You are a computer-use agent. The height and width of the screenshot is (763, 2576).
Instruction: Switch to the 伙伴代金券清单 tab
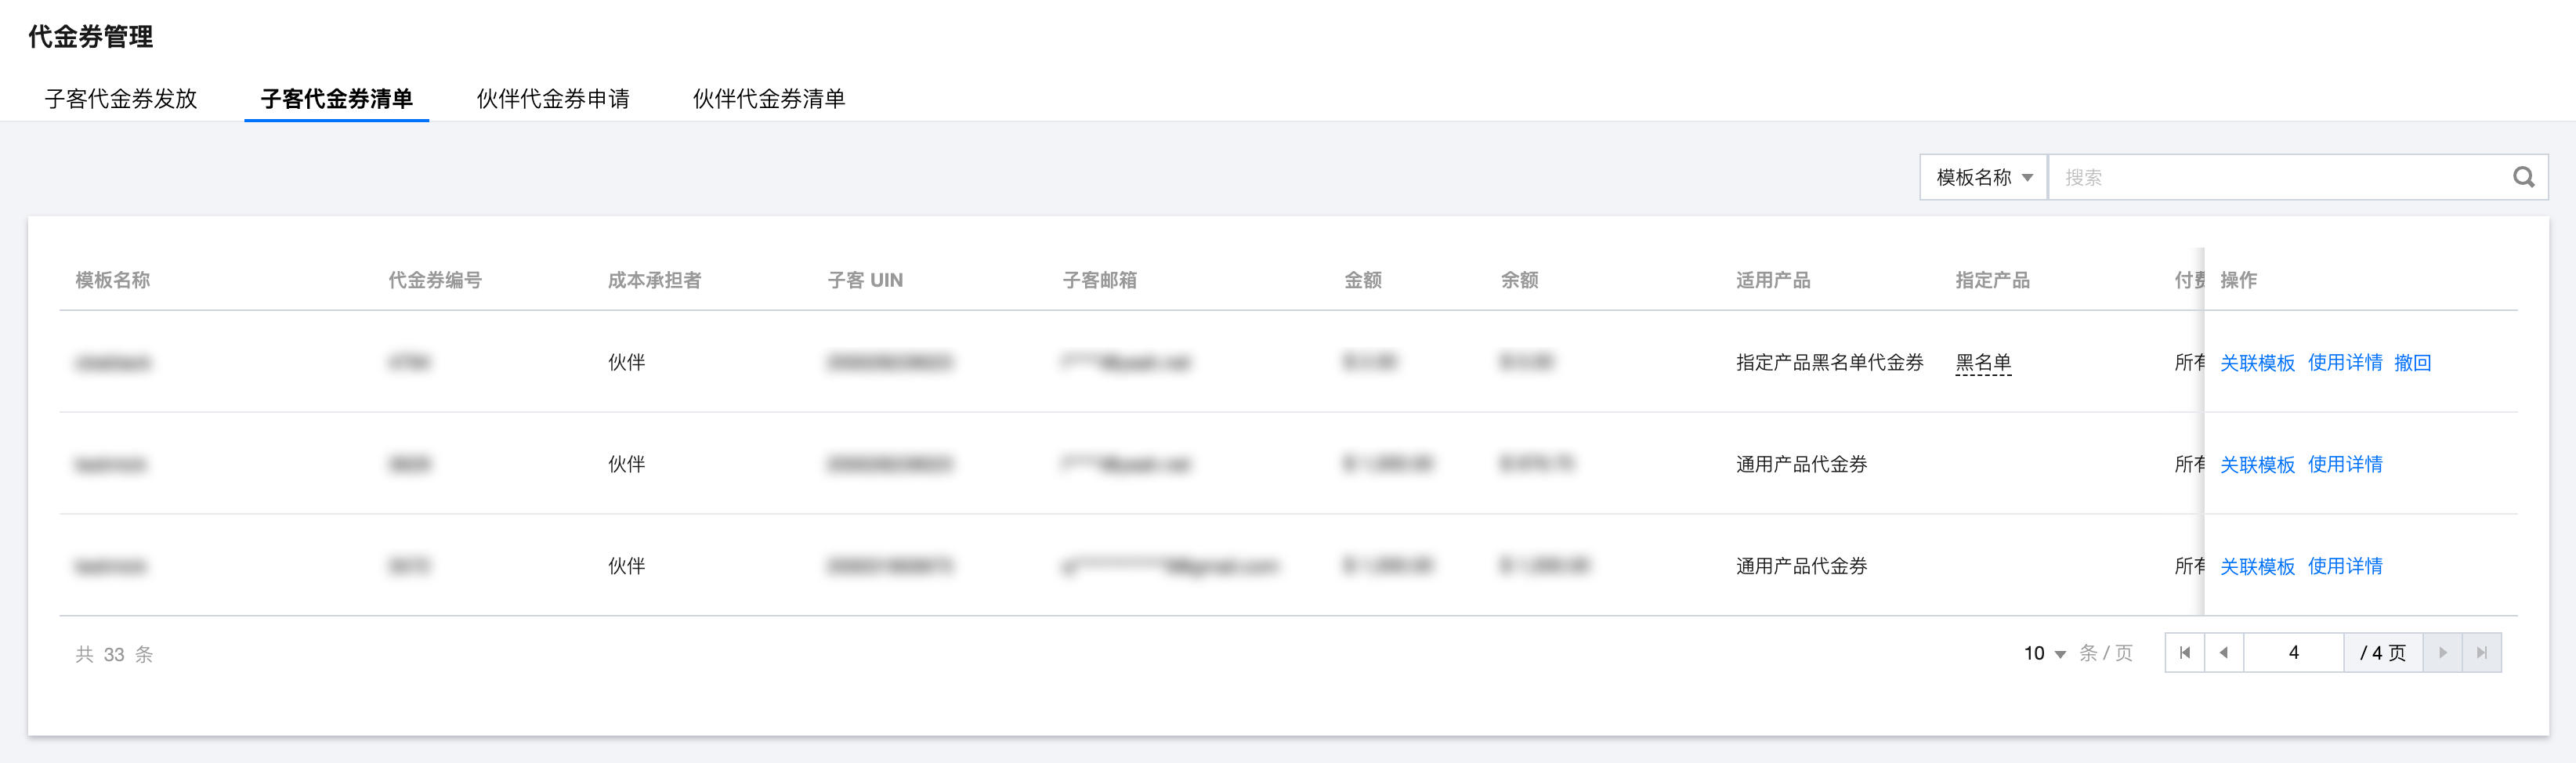pyautogui.click(x=769, y=98)
